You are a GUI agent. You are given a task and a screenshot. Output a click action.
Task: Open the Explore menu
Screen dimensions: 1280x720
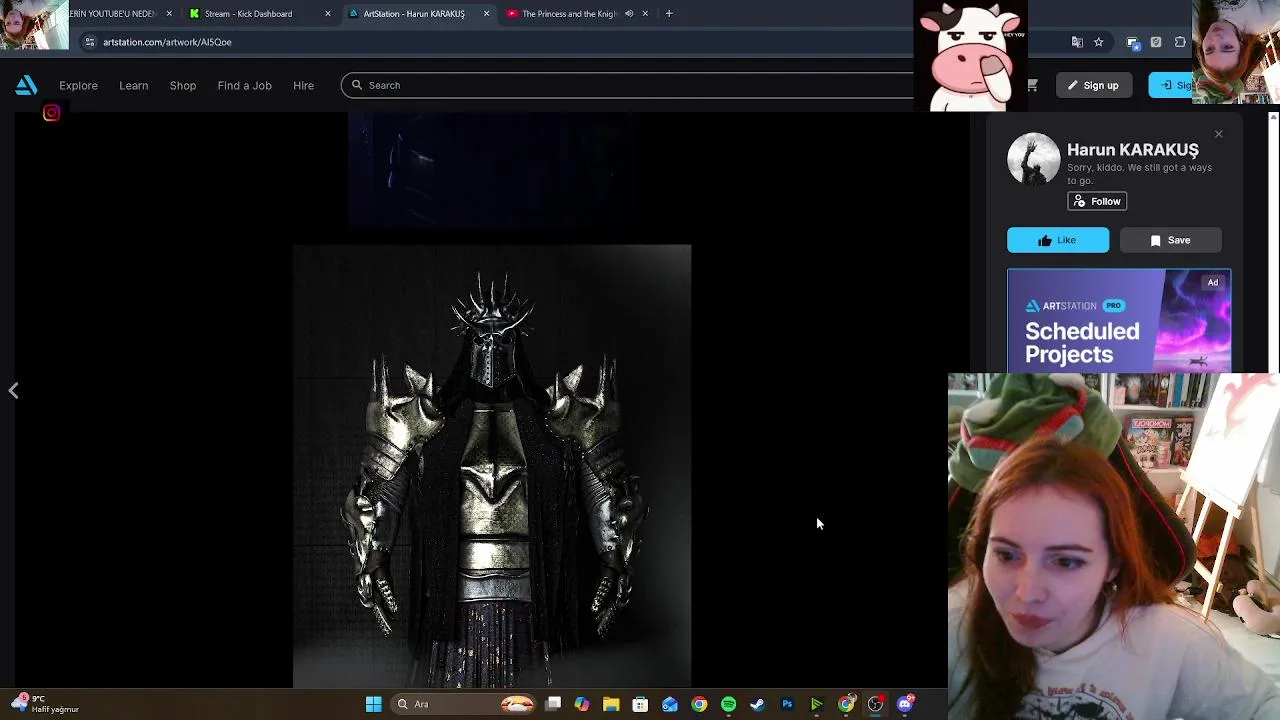(x=78, y=85)
